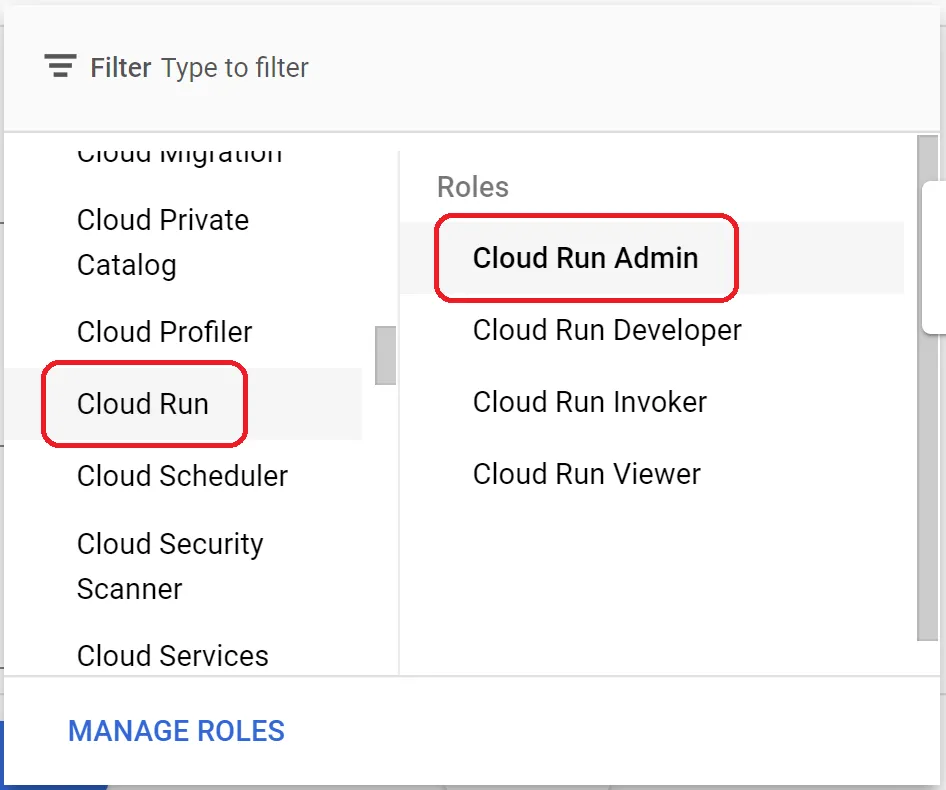Open the Cloud Run category

pos(143,404)
